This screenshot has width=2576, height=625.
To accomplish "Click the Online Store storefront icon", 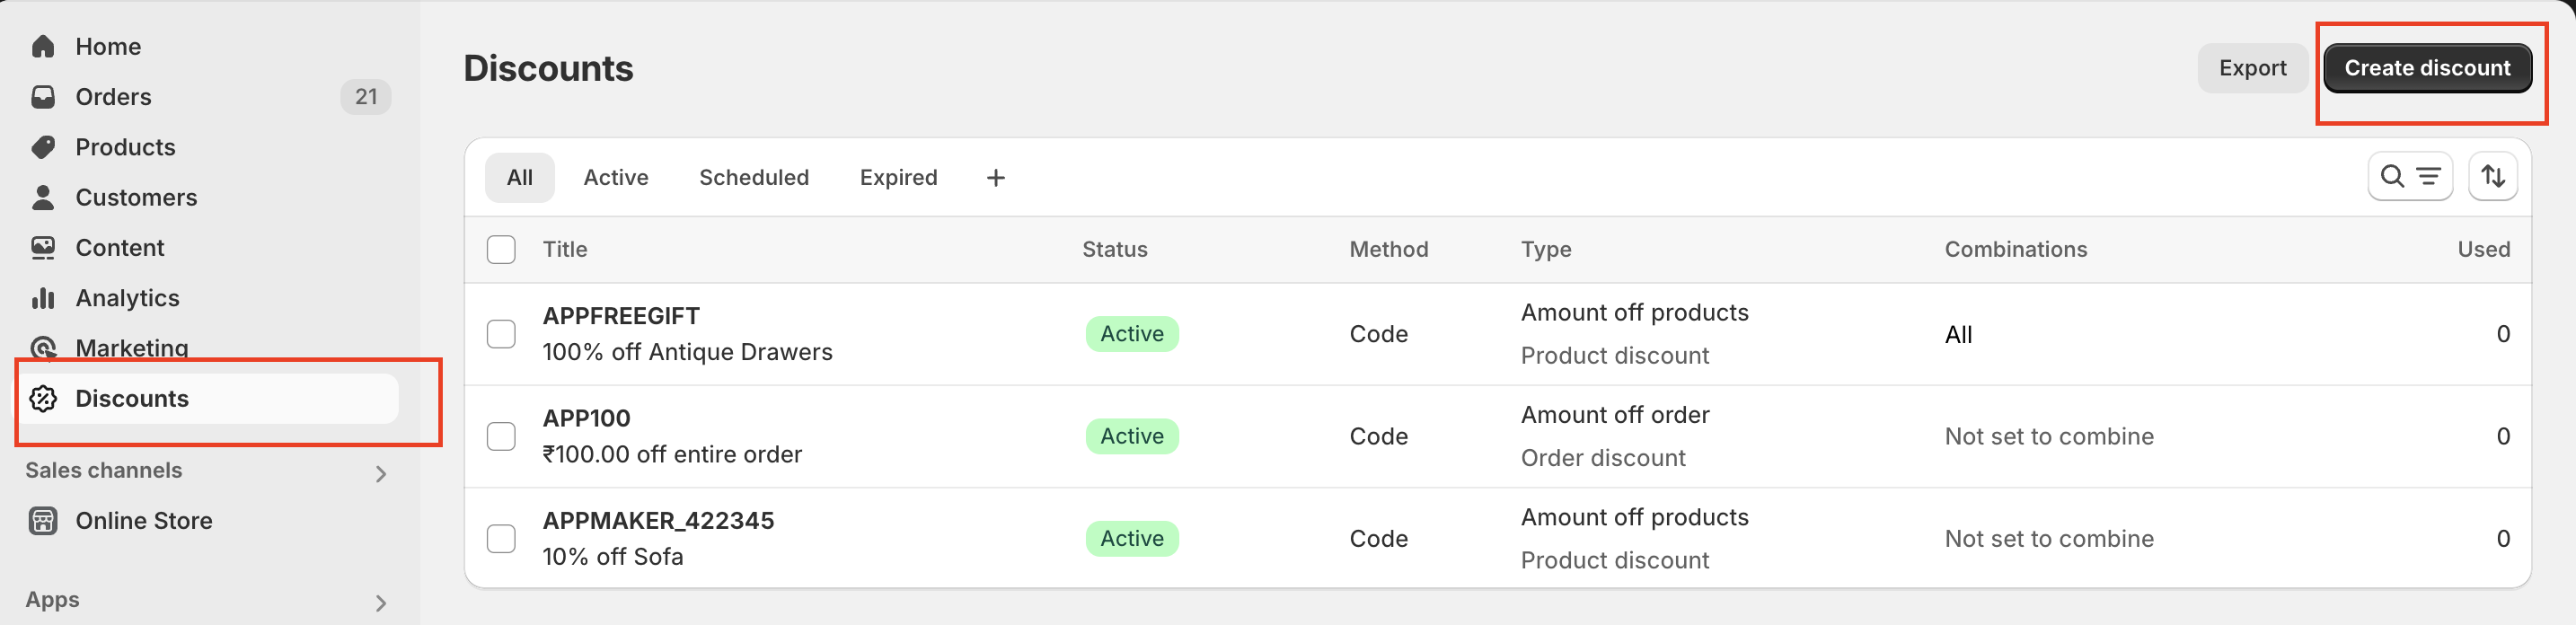I will 43,521.
